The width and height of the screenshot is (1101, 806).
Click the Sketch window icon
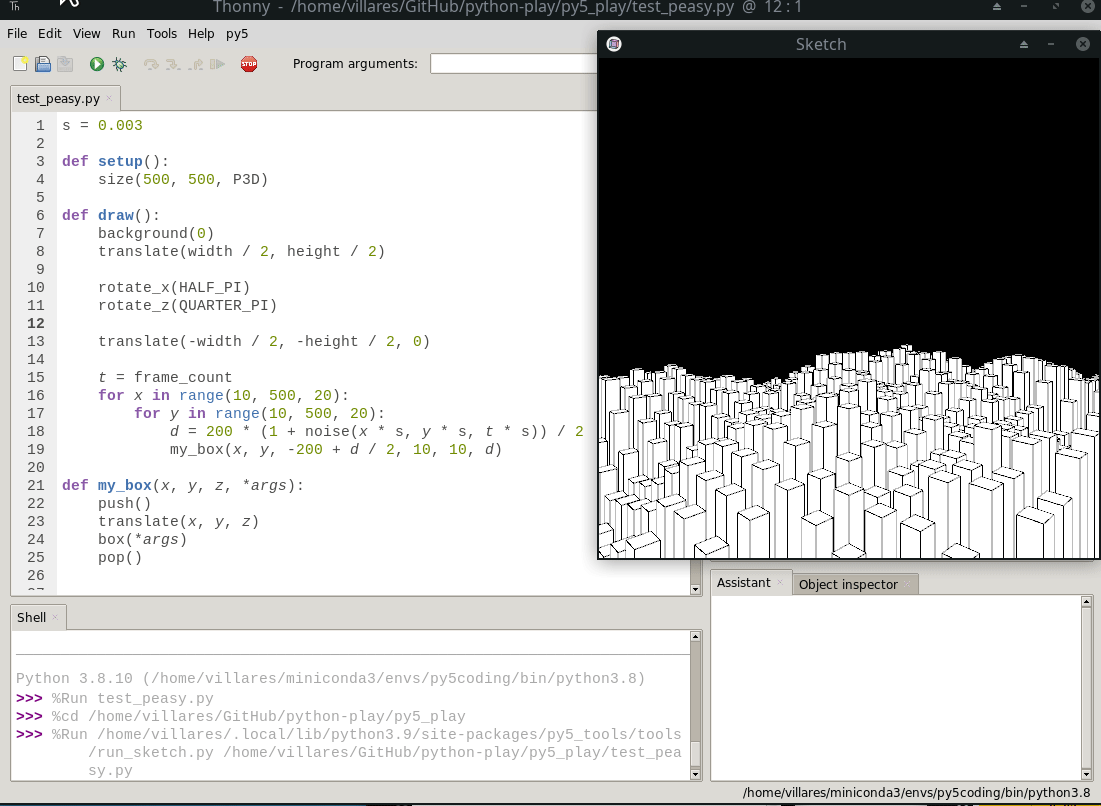pyautogui.click(x=613, y=43)
